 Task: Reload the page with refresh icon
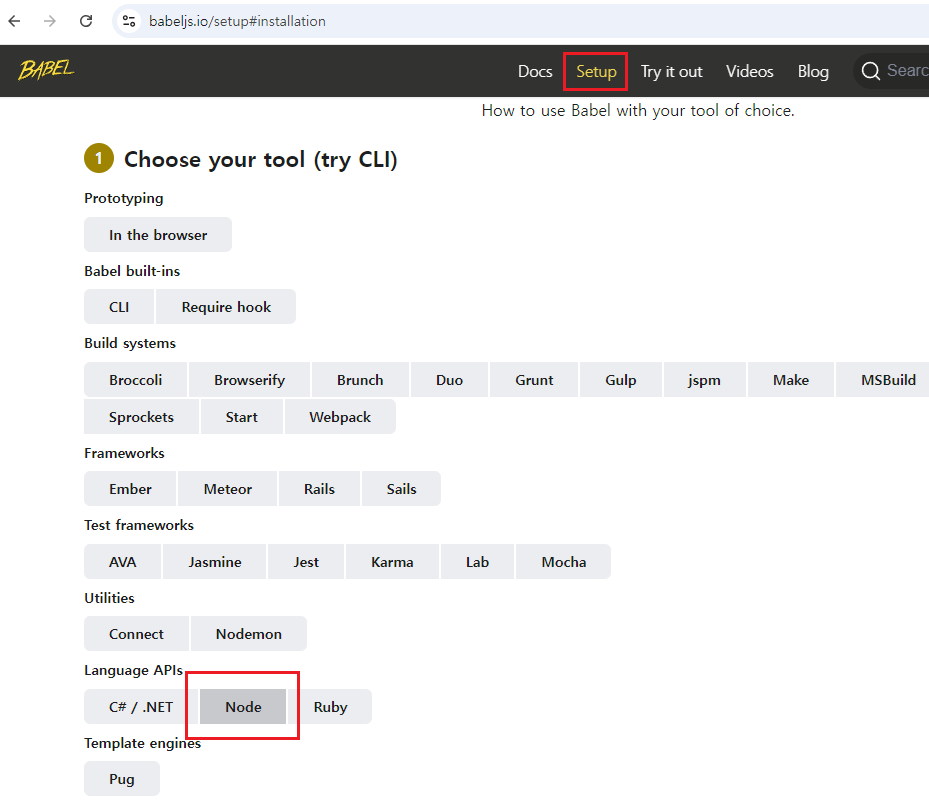86,21
